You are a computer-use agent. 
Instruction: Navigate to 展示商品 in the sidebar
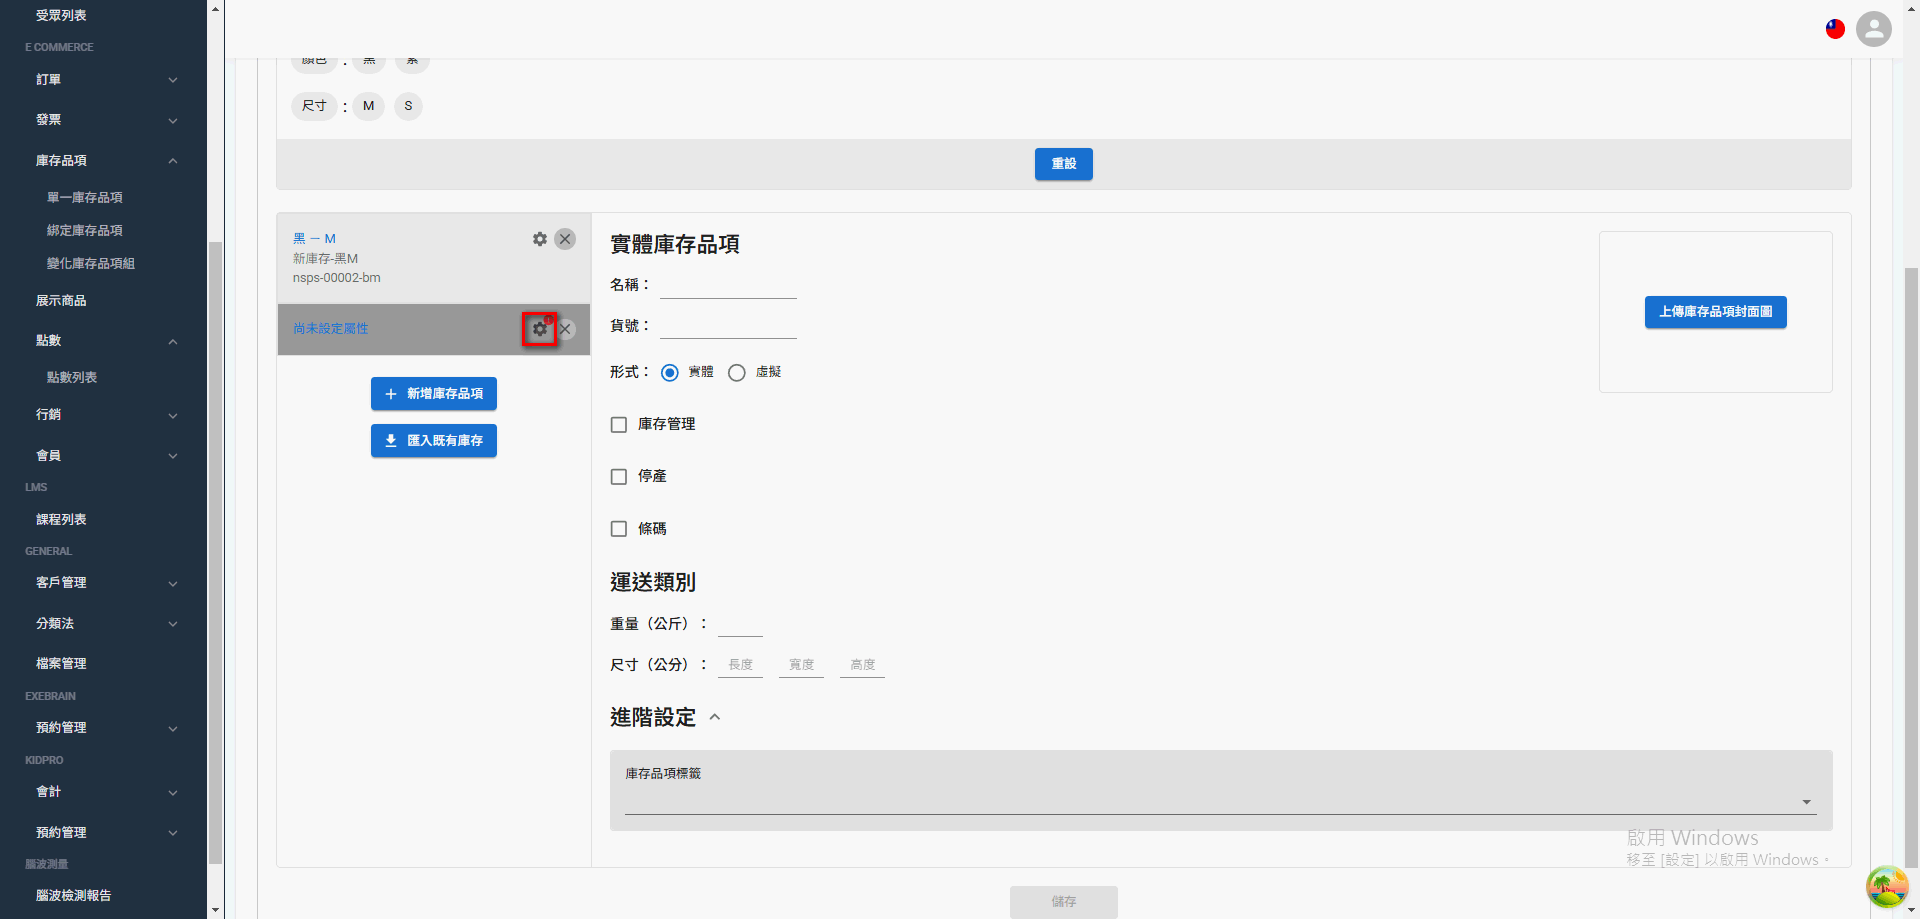[x=61, y=301]
